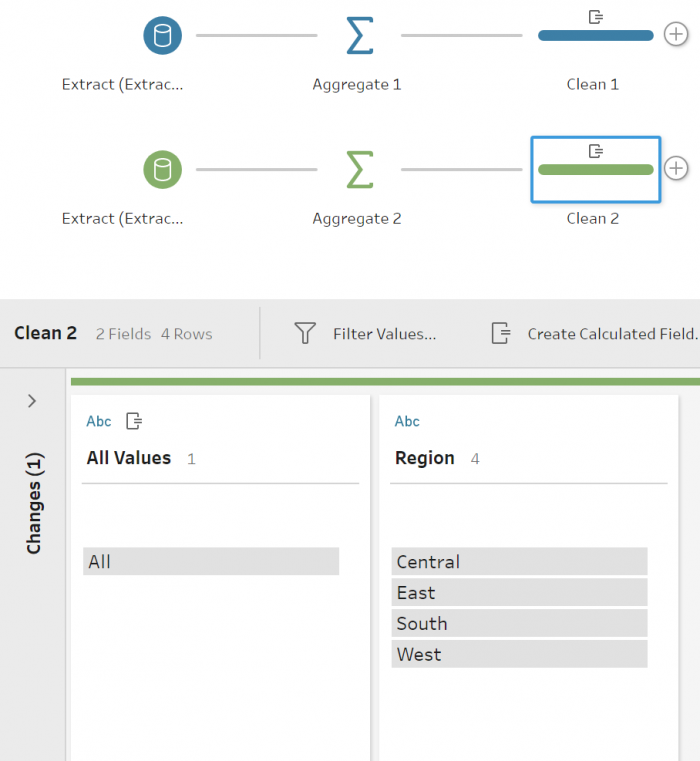Viewport: 700px width, 761px height.
Task: Click the Clean 2 label under step
Action: 593,218
